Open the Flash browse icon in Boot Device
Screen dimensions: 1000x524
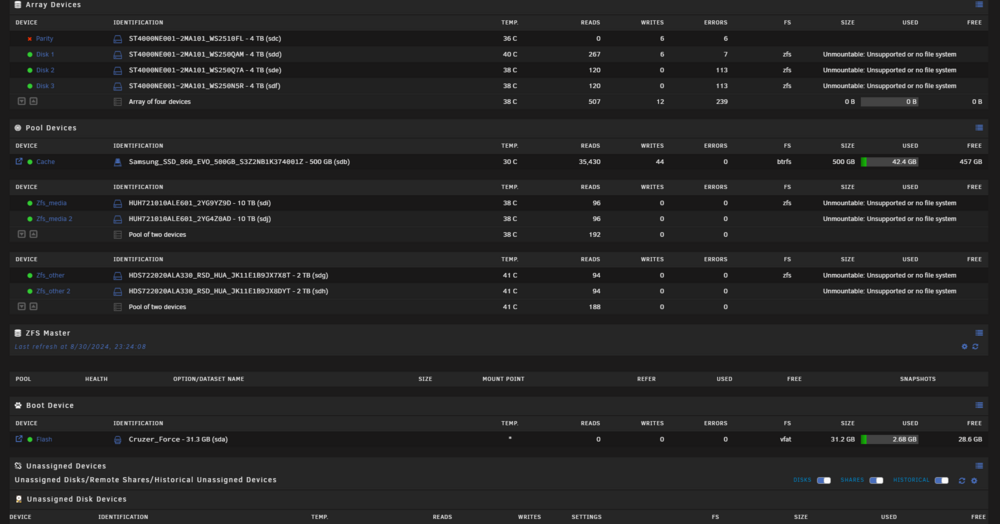click(x=18, y=439)
